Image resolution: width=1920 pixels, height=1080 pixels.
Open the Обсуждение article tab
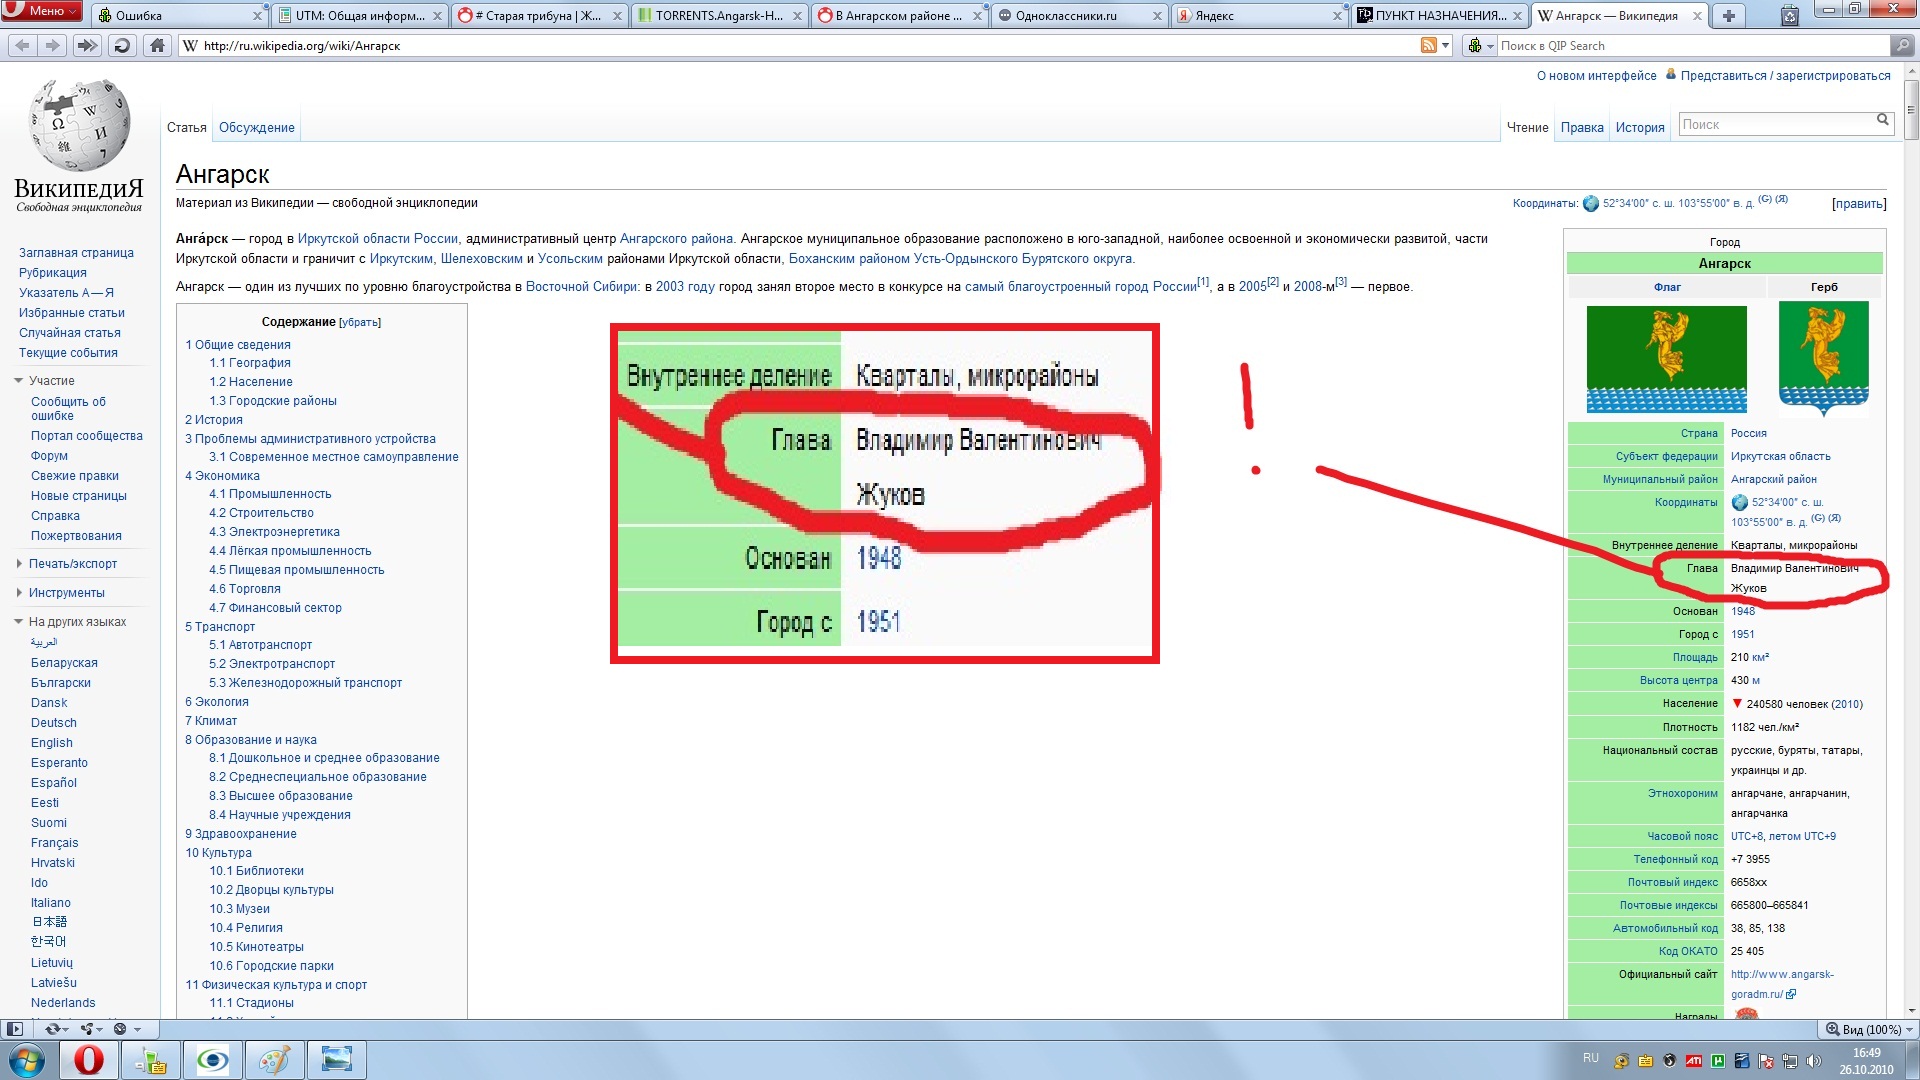[x=257, y=128]
